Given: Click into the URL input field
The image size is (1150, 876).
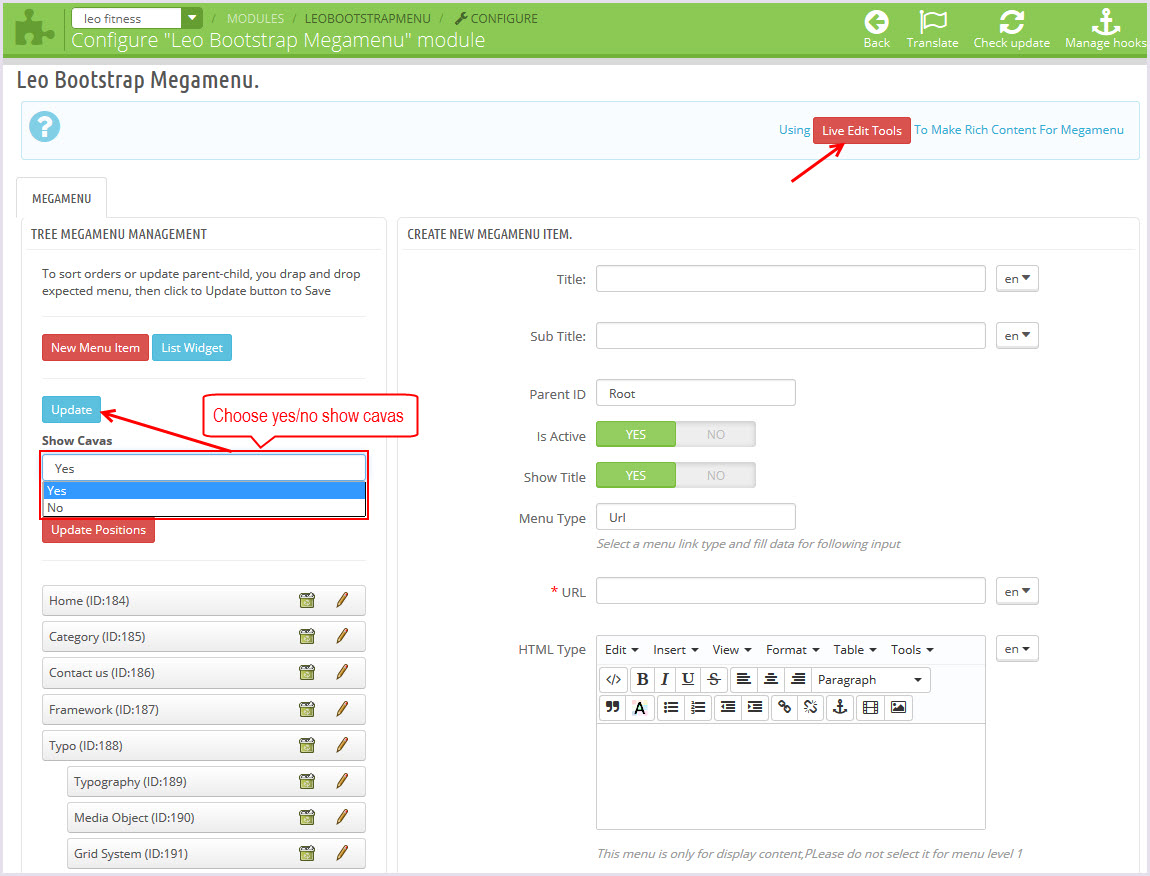Looking at the screenshot, I should 791,591.
